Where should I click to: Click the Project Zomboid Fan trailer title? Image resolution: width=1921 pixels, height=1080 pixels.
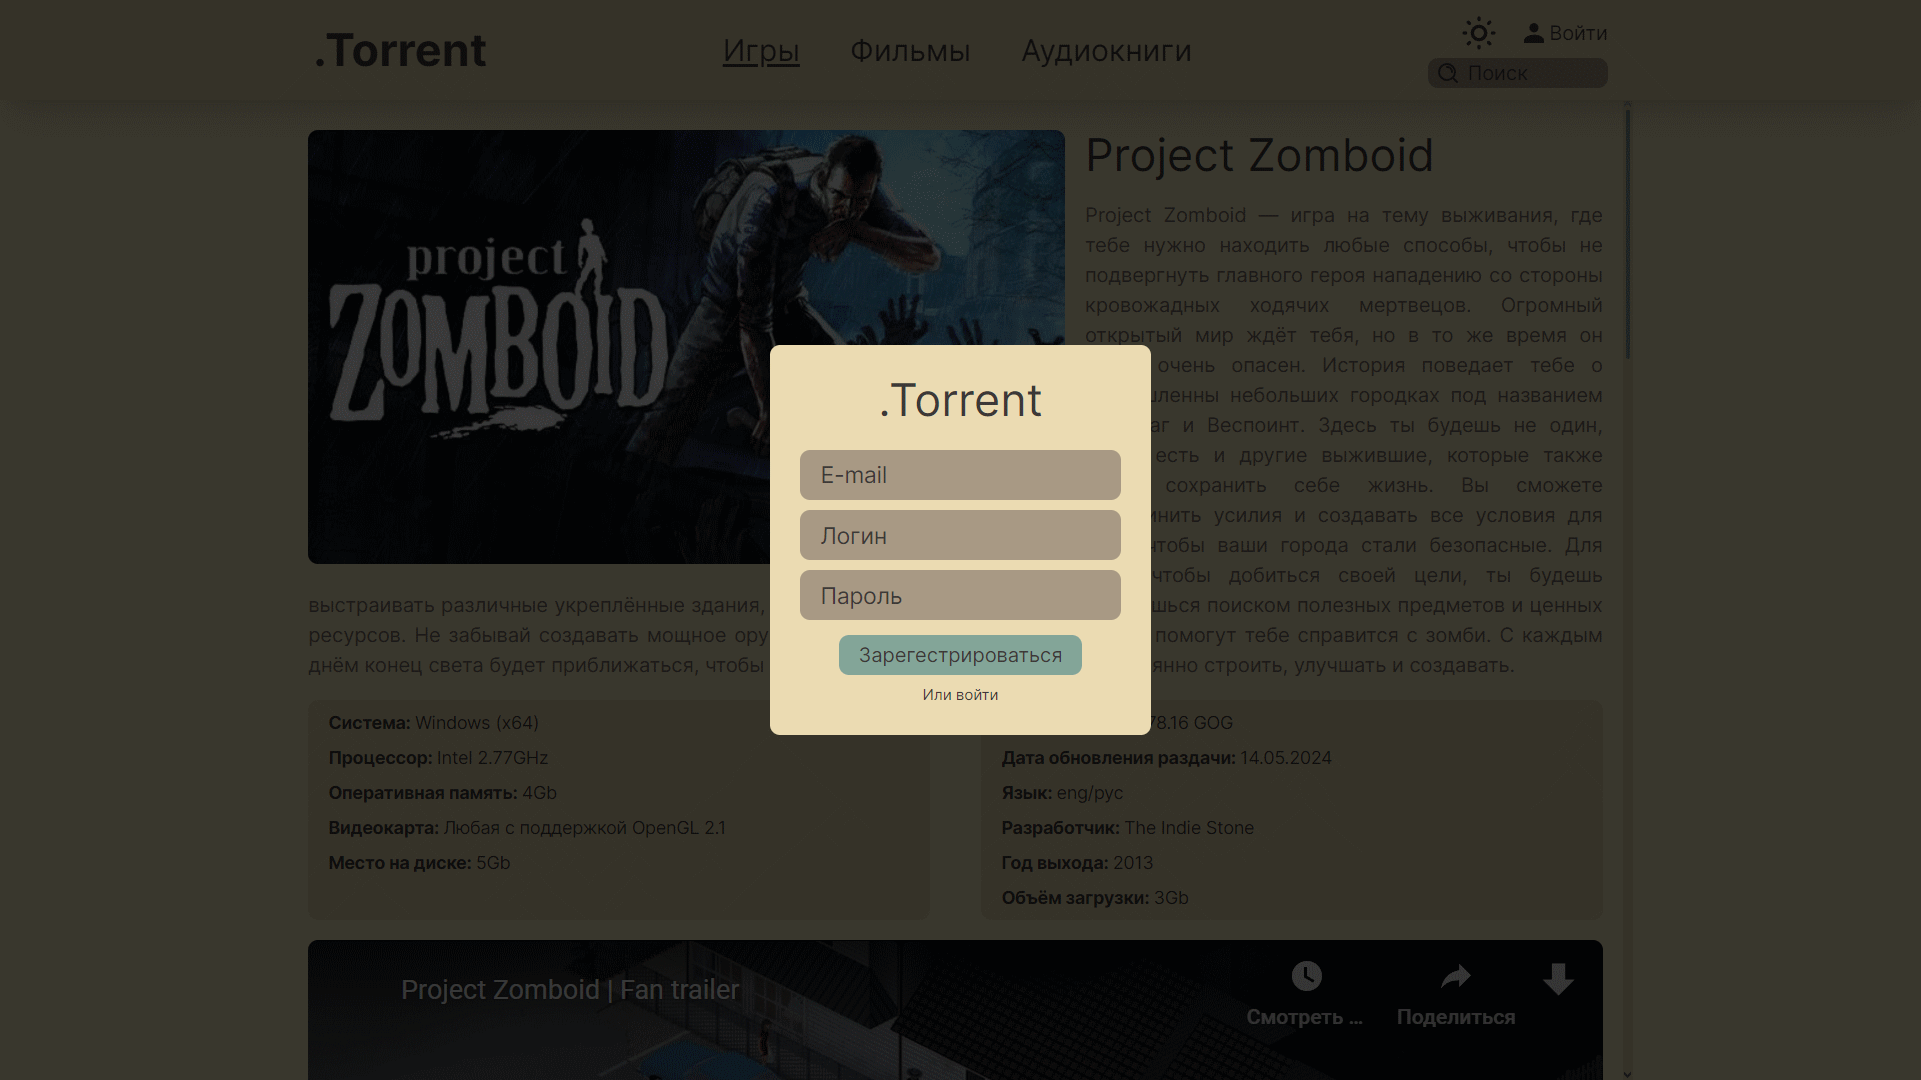click(570, 990)
